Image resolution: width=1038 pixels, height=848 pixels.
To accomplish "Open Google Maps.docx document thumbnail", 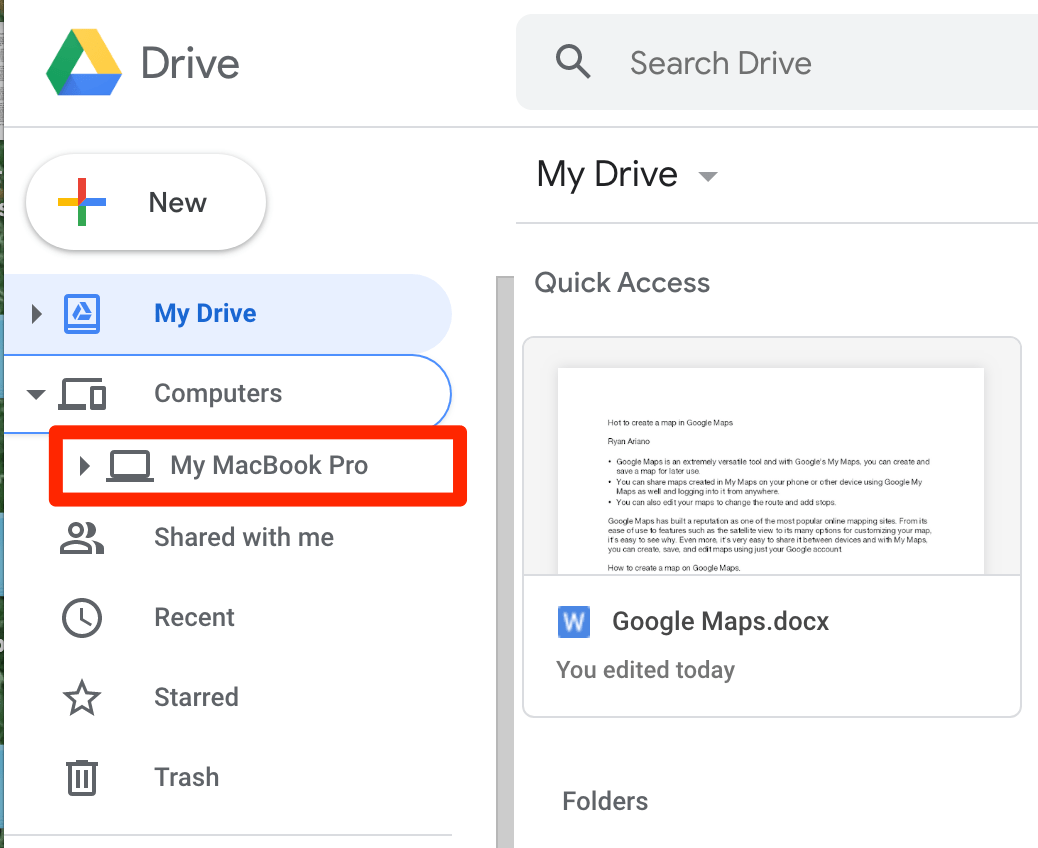I will [x=771, y=471].
